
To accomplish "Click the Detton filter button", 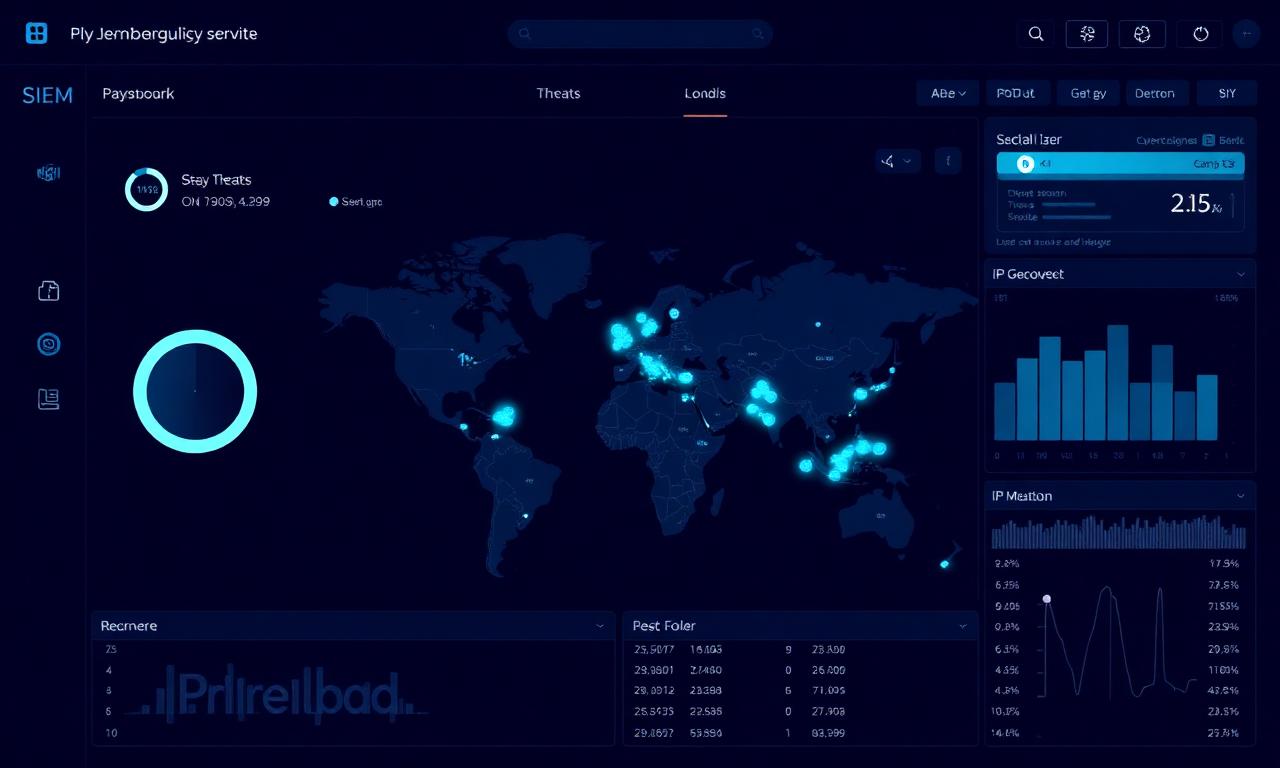I will point(1157,93).
